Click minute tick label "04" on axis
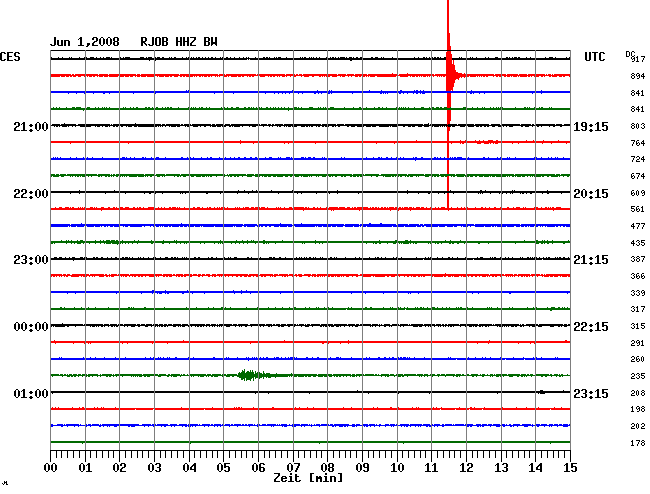The width and height of the screenshot is (650, 494). coord(189,468)
